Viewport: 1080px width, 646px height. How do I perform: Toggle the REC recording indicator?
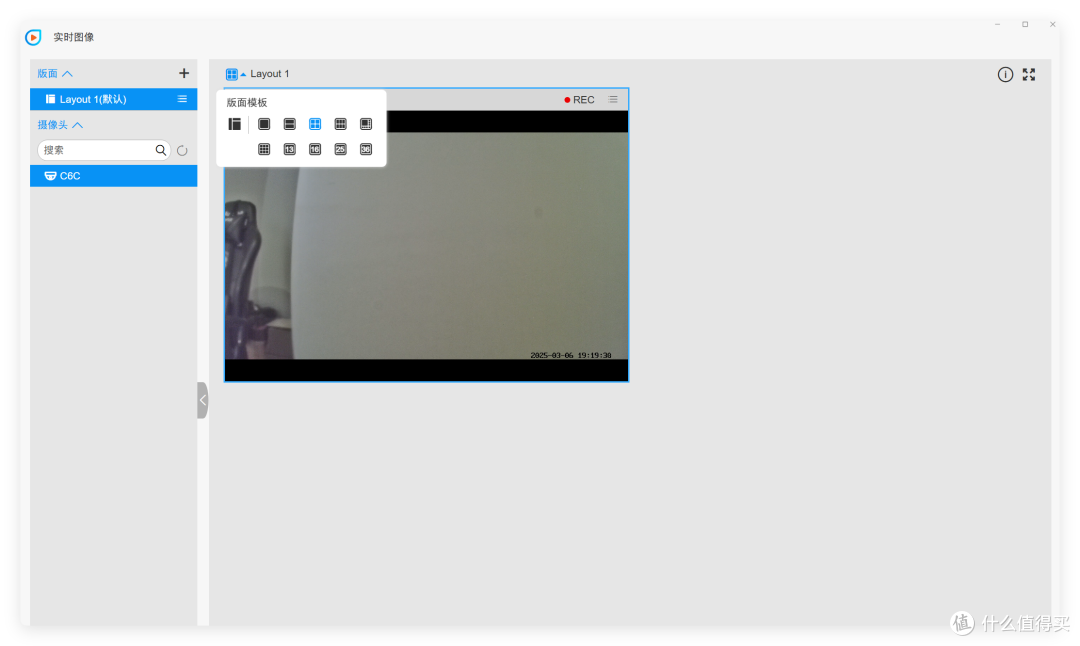pos(579,100)
